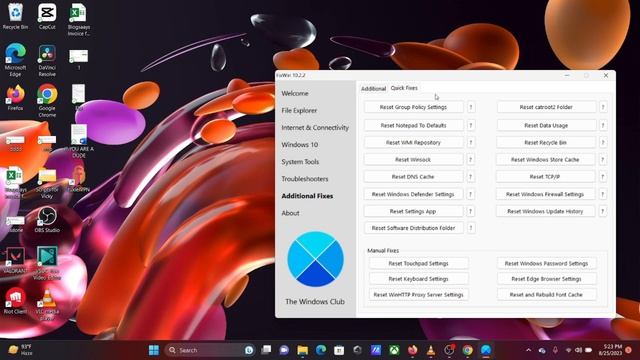
Task: Select Additional Fixes in the sidebar
Action: coord(307,196)
